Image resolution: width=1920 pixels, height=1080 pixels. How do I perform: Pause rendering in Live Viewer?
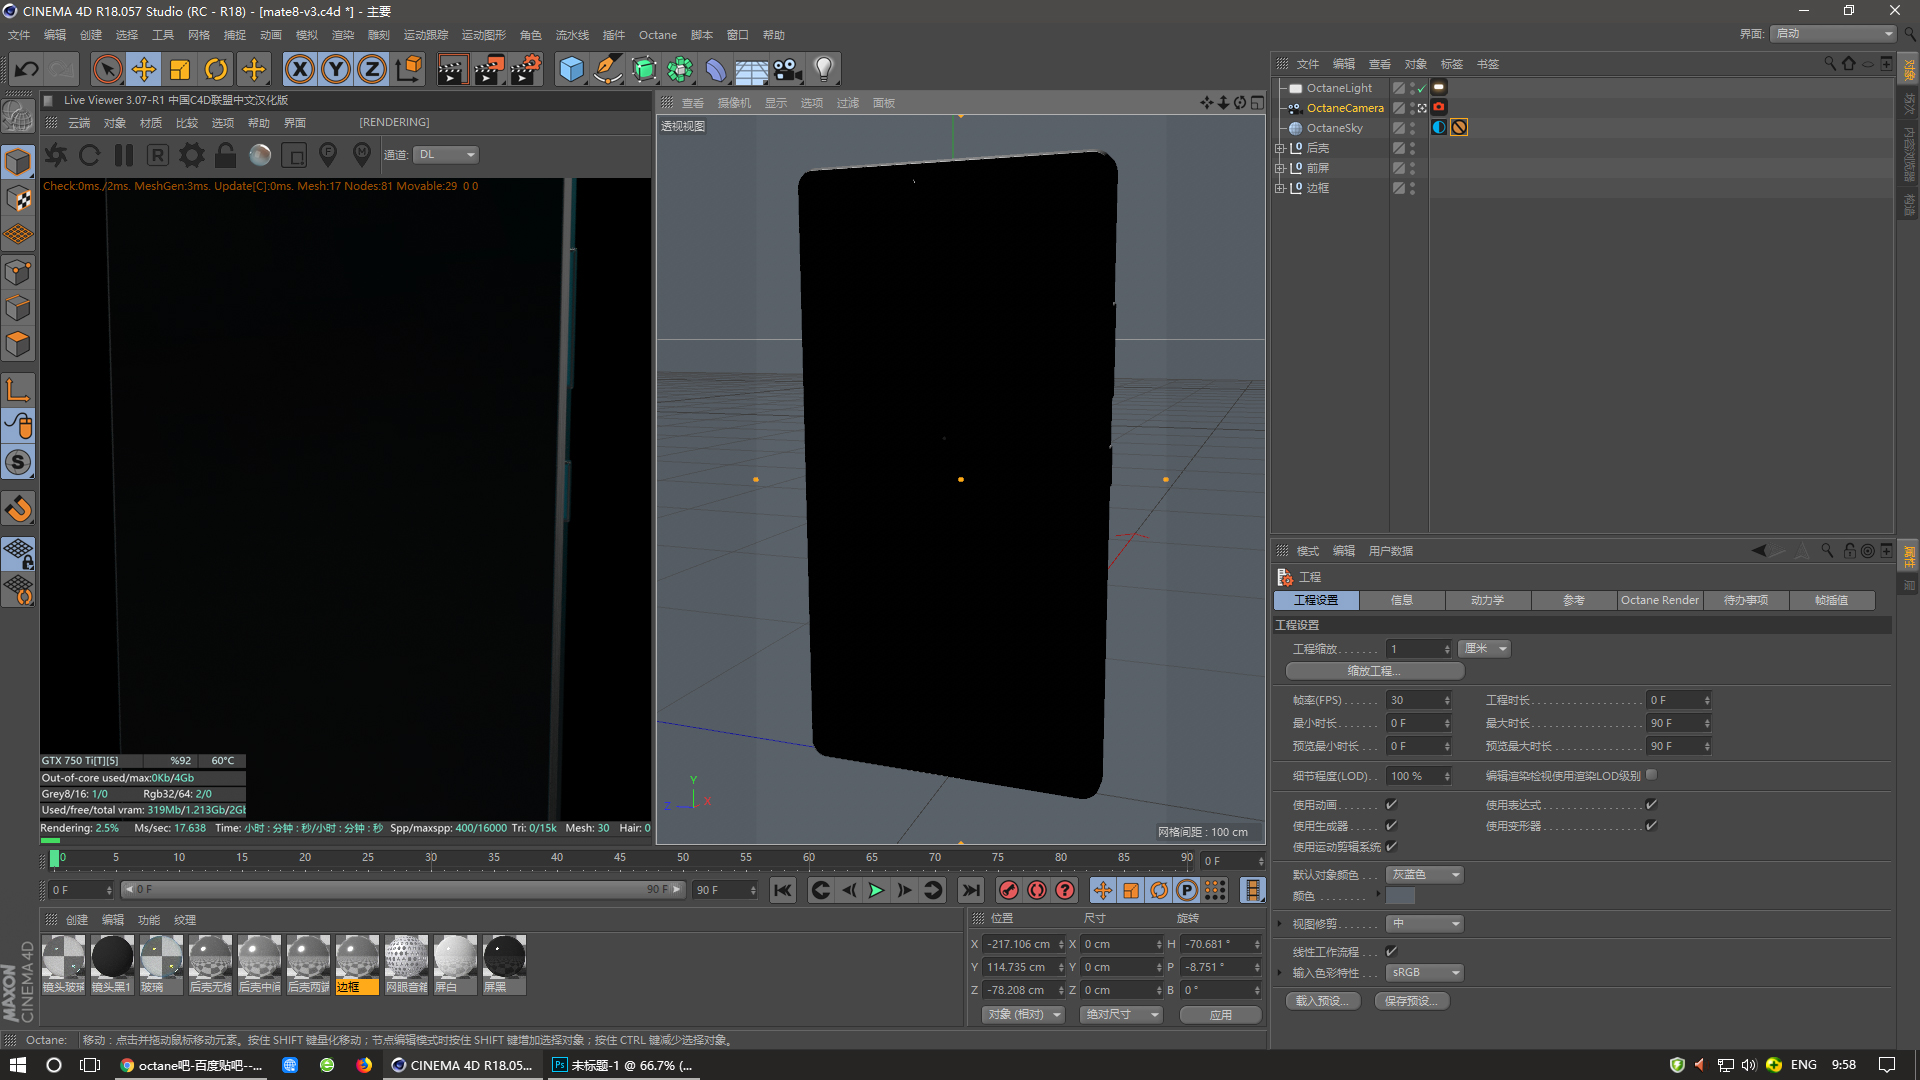pos(124,155)
